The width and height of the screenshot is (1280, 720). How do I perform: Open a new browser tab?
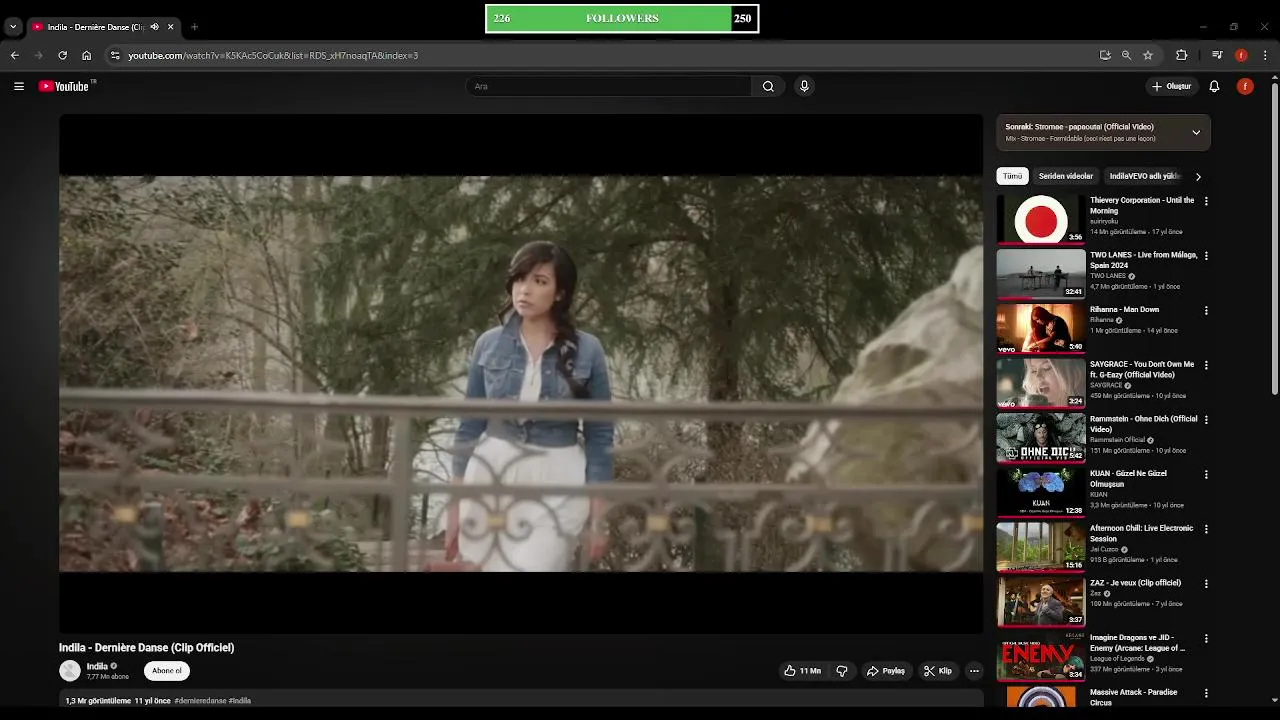(194, 27)
